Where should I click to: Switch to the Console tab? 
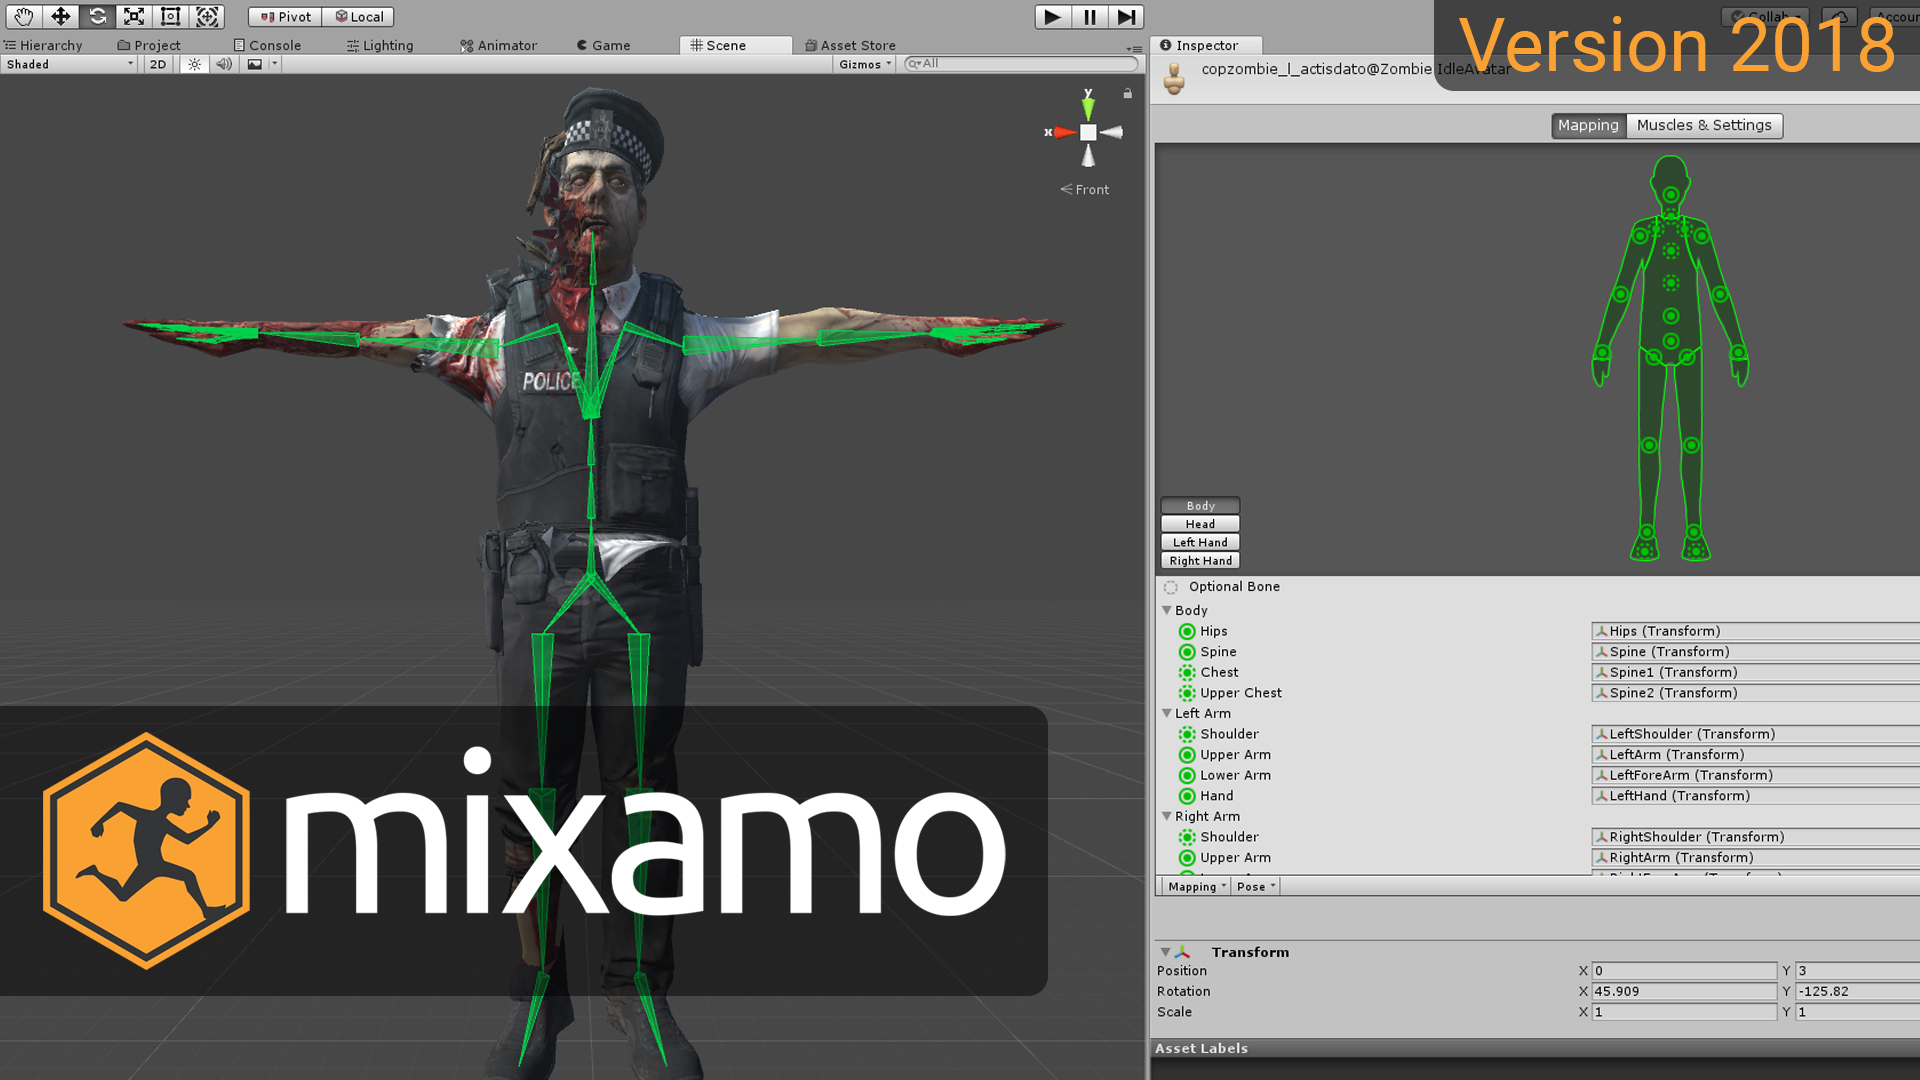click(267, 45)
